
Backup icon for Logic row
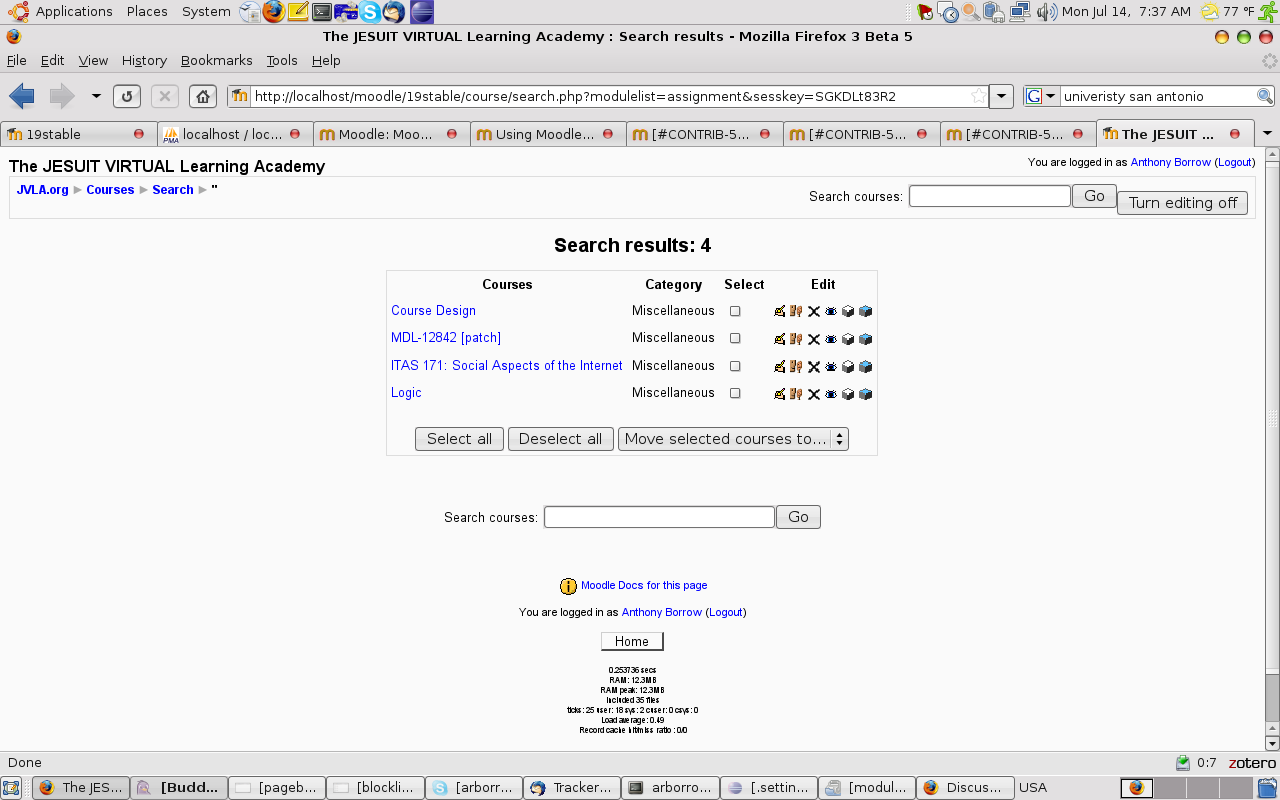click(x=848, y=394)
